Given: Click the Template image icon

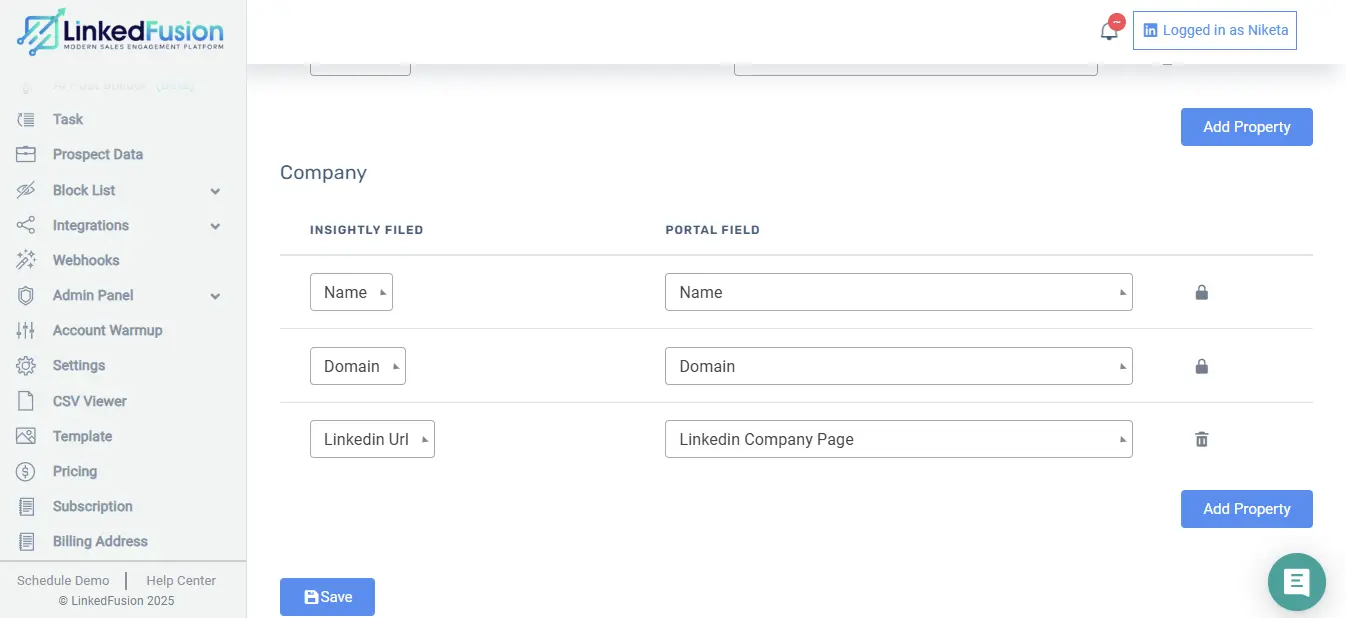Looking at the screenshot, I should tap(26, 436).
